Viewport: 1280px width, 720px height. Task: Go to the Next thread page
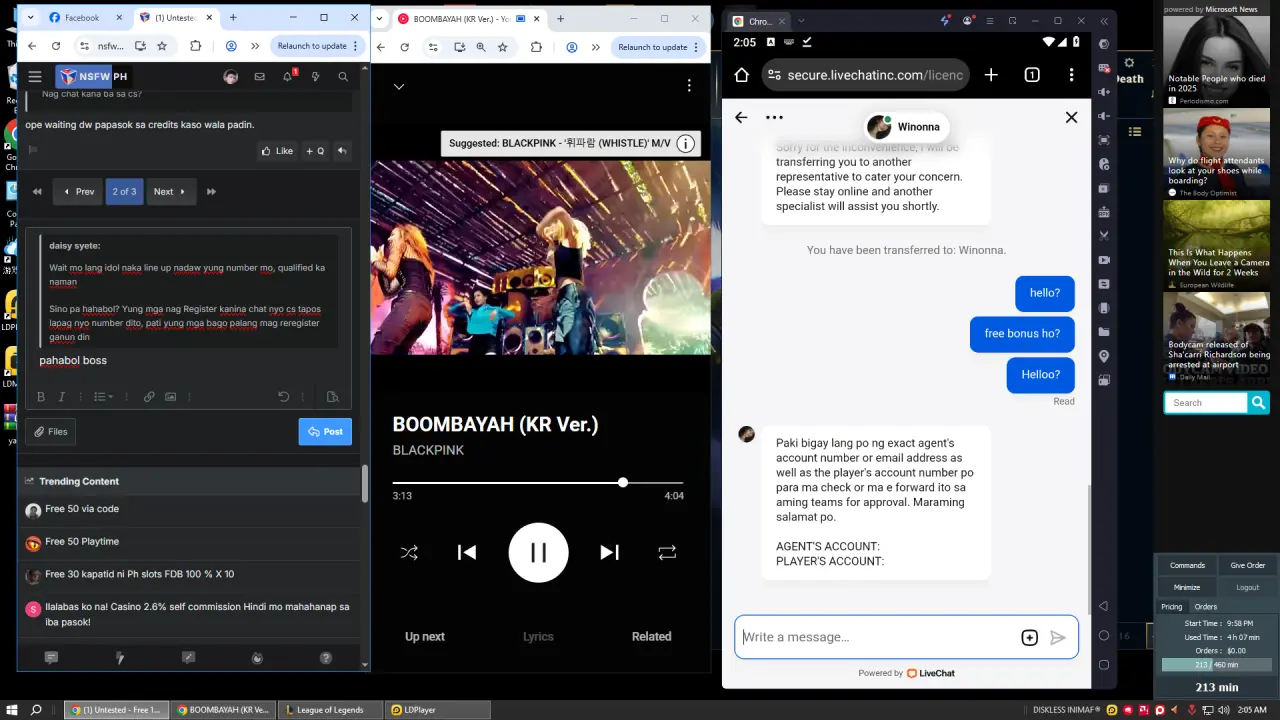tap(171, 191)
